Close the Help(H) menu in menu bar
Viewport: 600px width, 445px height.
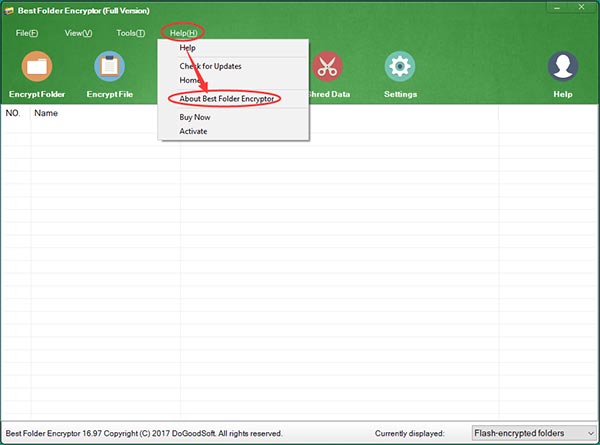pyautogui.click(x=183, y=33)
